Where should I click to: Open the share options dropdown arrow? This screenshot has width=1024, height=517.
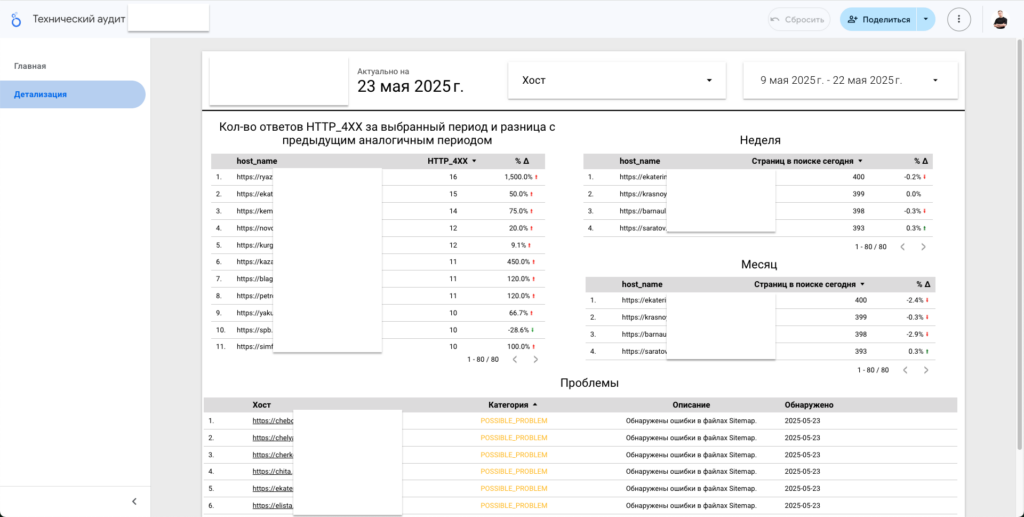(926, 20)
